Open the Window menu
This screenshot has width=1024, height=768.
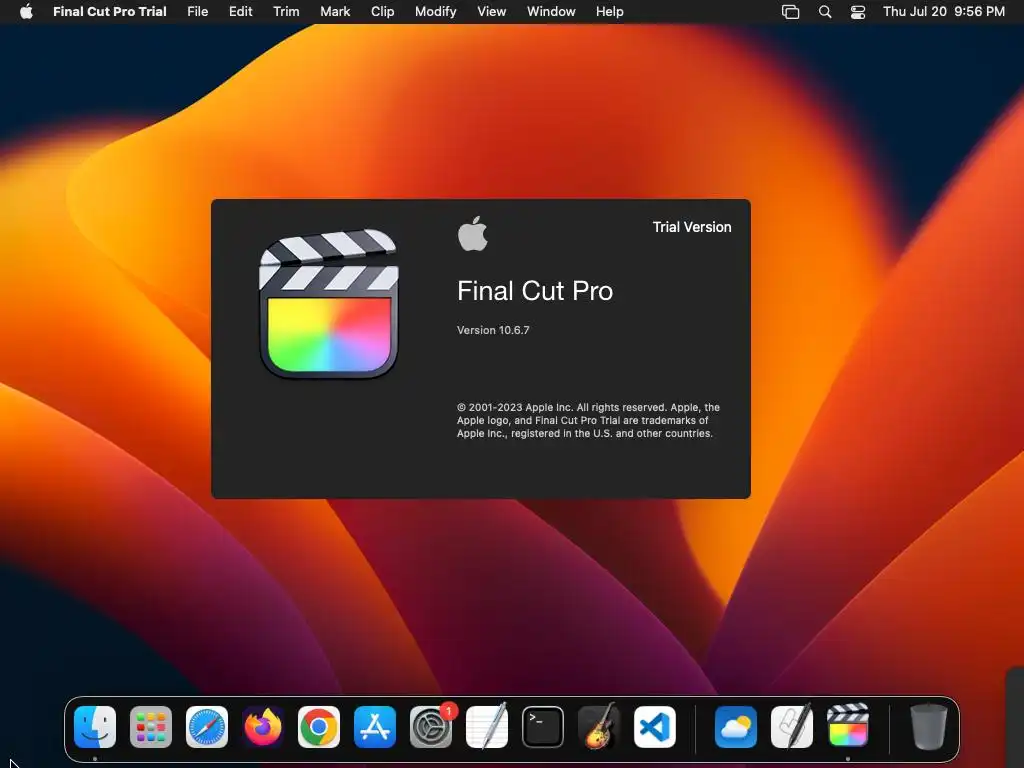(551, 11)
